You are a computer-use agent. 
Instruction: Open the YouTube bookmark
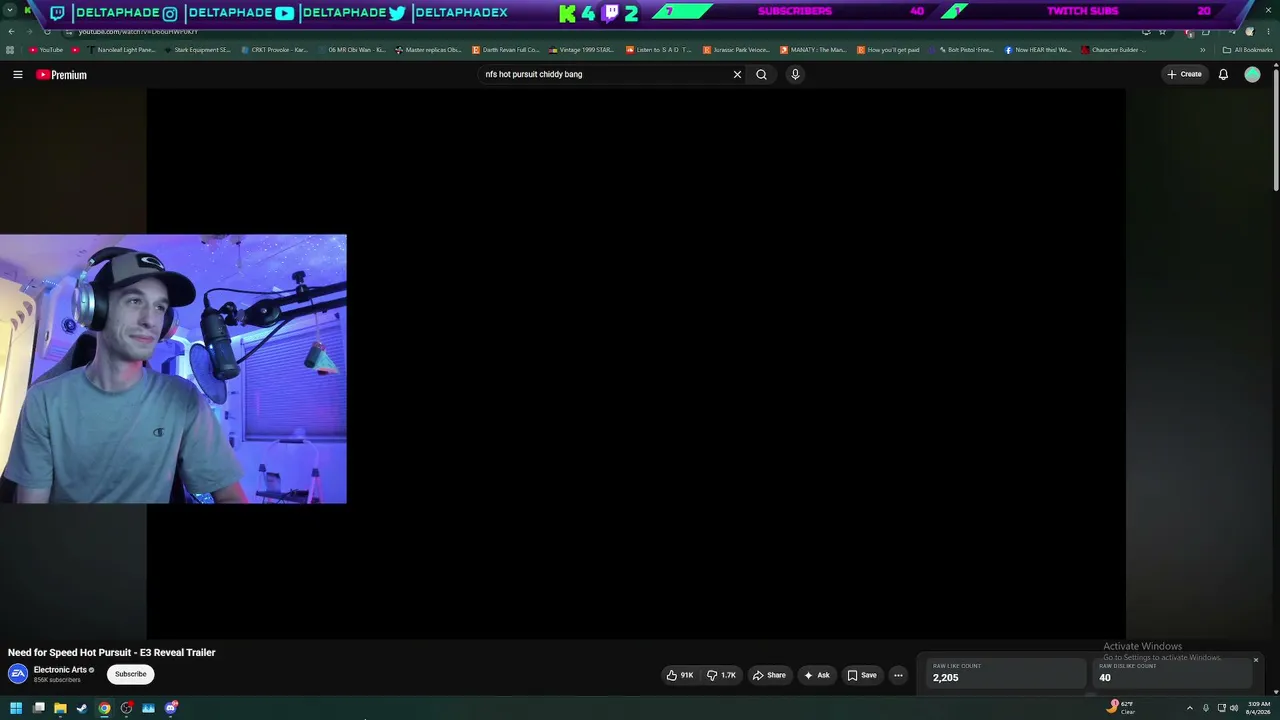[46, 50]
